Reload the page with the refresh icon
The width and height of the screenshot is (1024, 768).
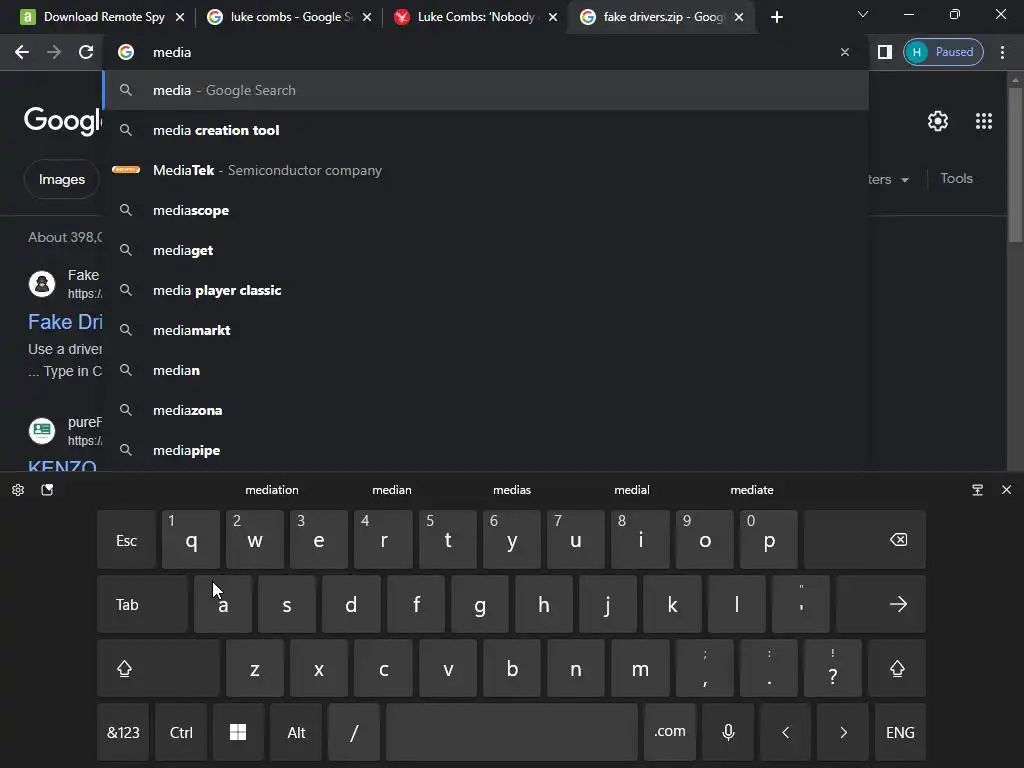(x=86, y=52)
